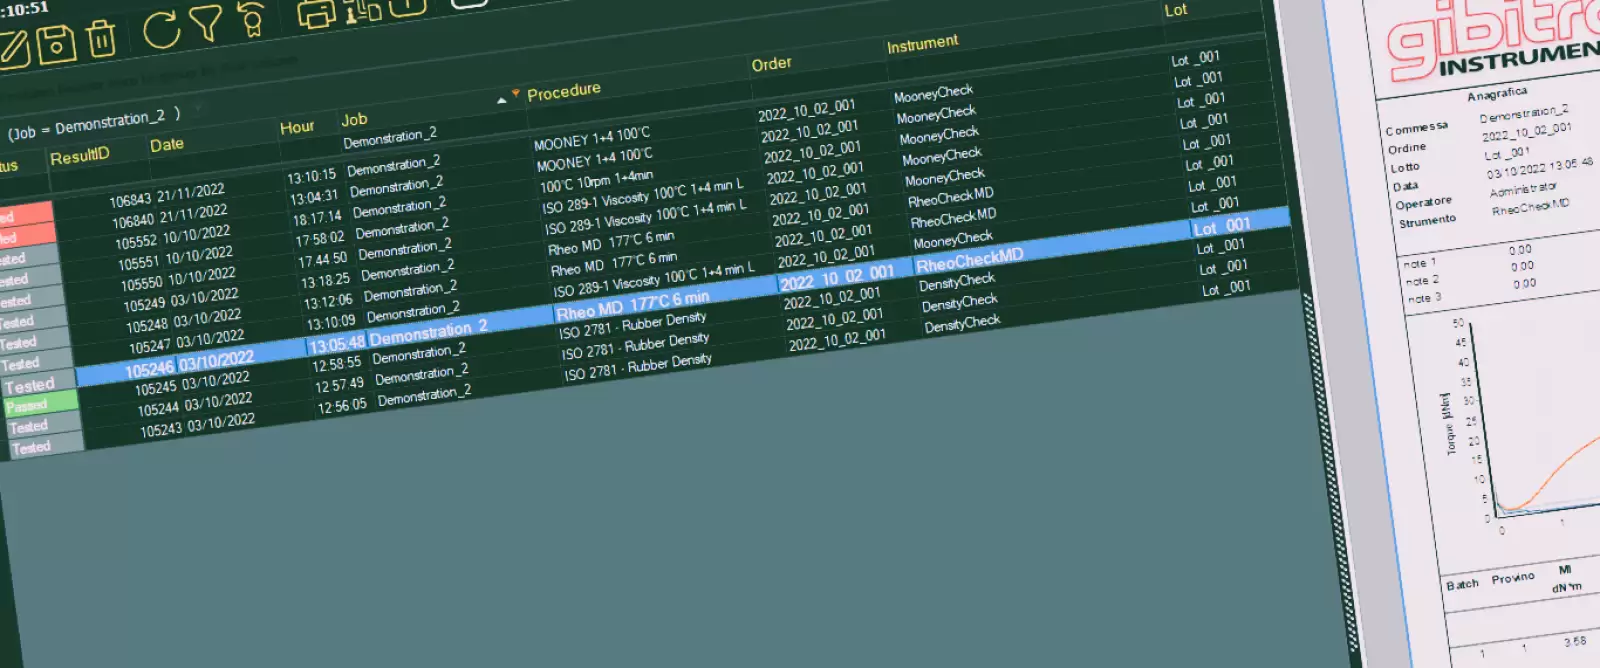Click the certificate ribbon icon
1600x668 pixels.
coord(252,18)
